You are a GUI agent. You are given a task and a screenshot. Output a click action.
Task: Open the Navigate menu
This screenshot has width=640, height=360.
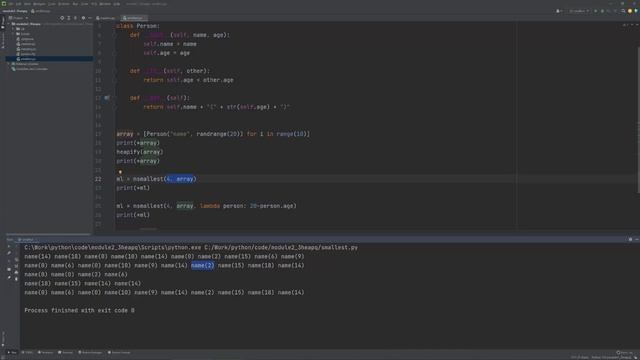39,4
